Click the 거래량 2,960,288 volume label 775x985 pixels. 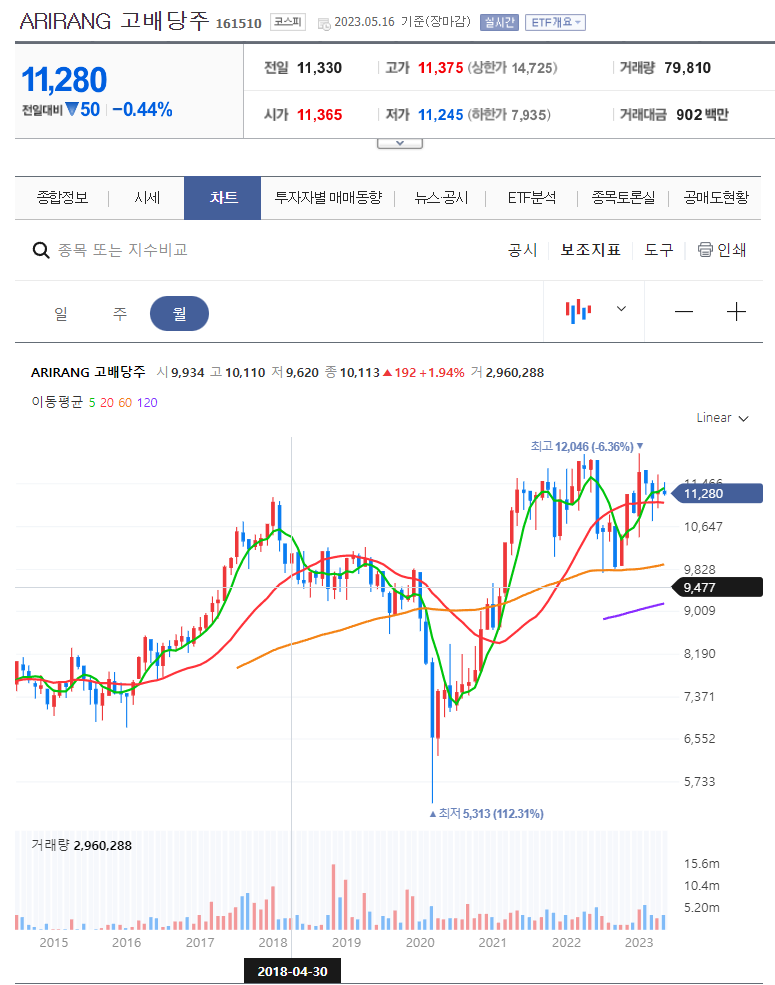[x=82, y=846]
